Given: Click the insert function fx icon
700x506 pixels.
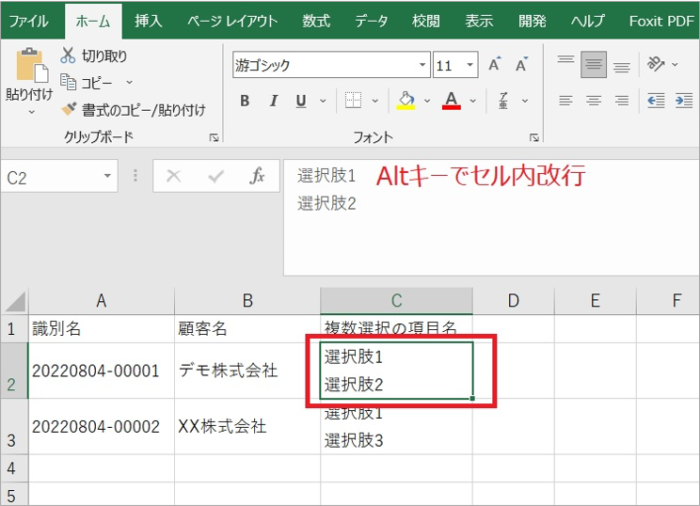Looking at the screenshot, I should point(257,176).
